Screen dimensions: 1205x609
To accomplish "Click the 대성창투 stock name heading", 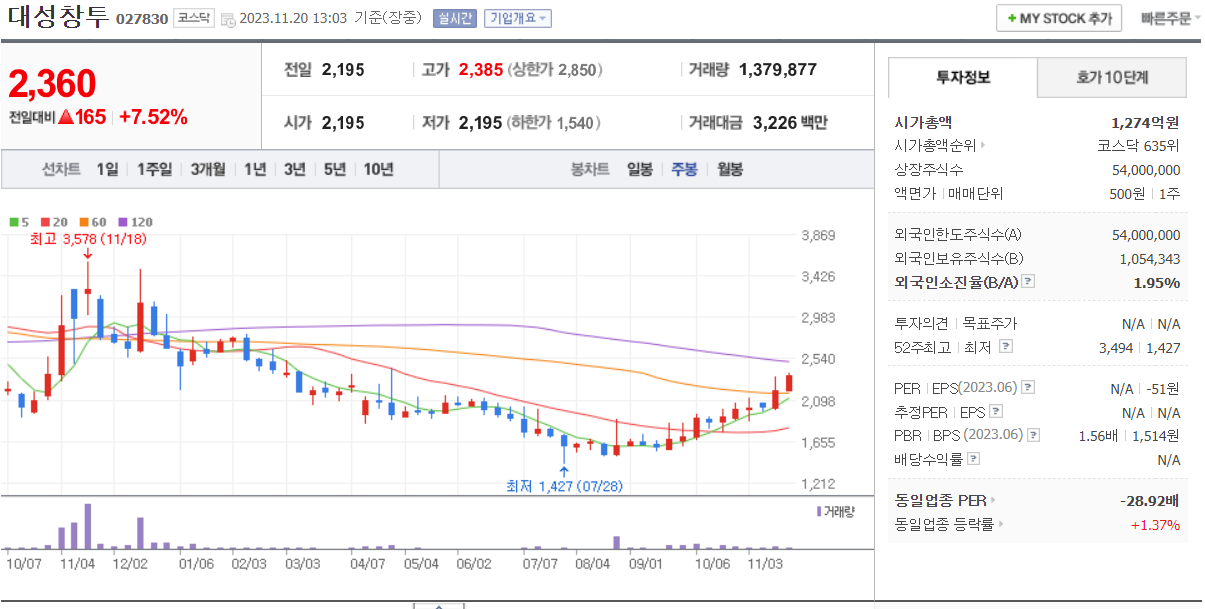I will 57,18.
